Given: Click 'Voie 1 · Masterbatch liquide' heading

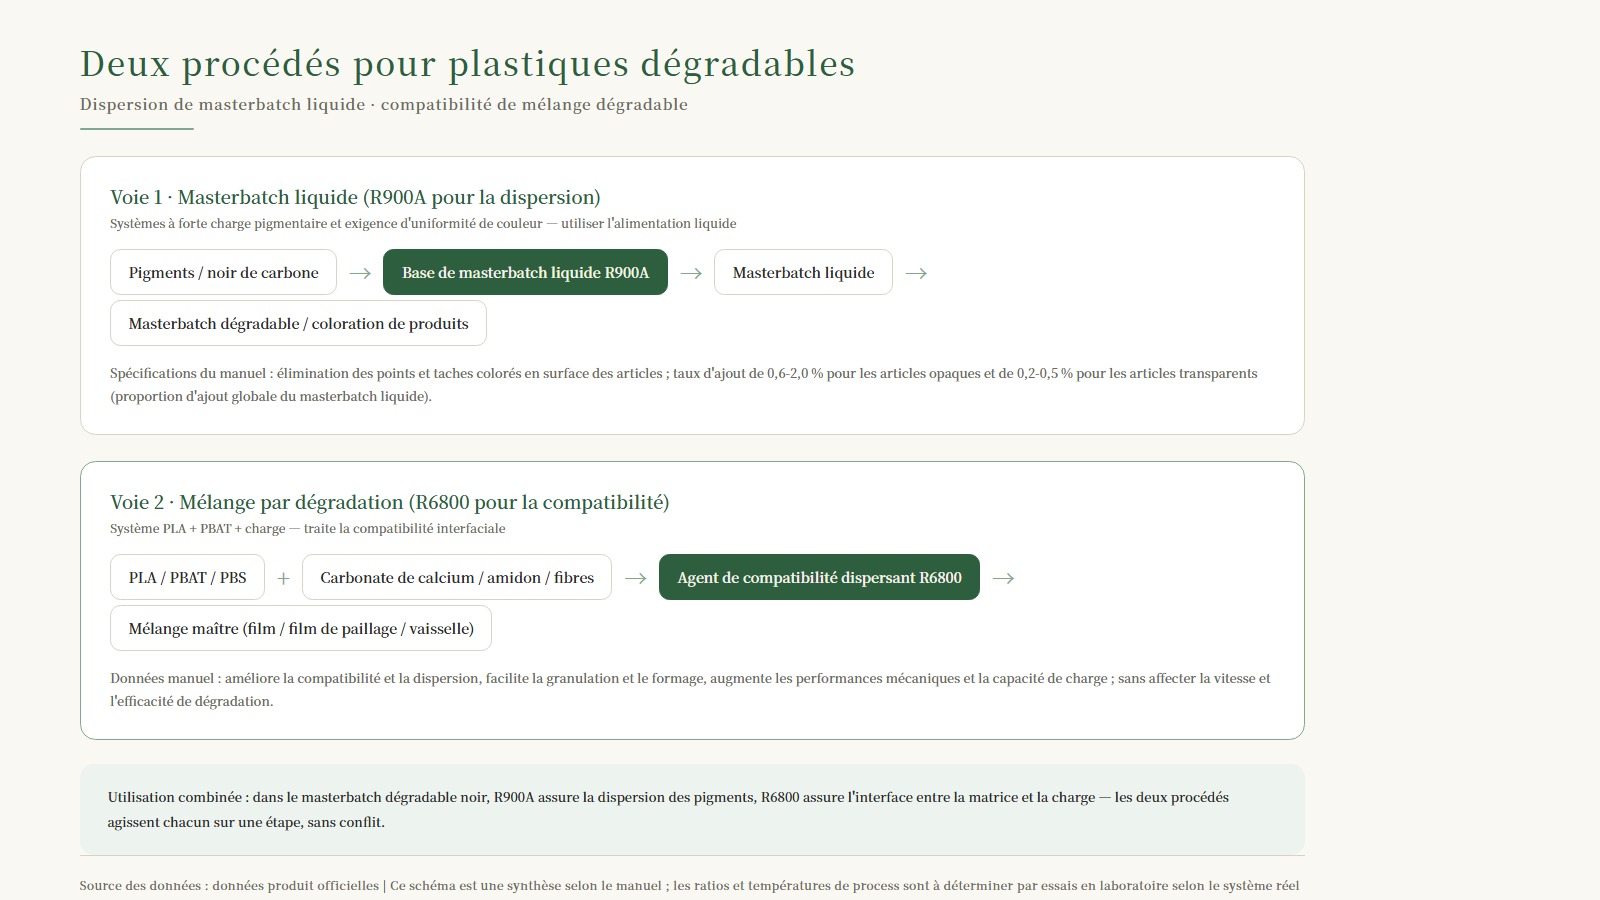Looking at the screenshot, I should click(355, 197).
